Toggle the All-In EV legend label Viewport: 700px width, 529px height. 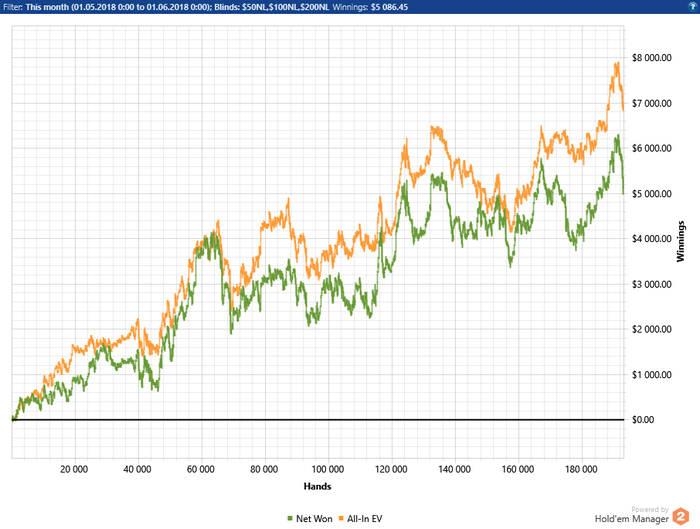[x=365, y=519]
